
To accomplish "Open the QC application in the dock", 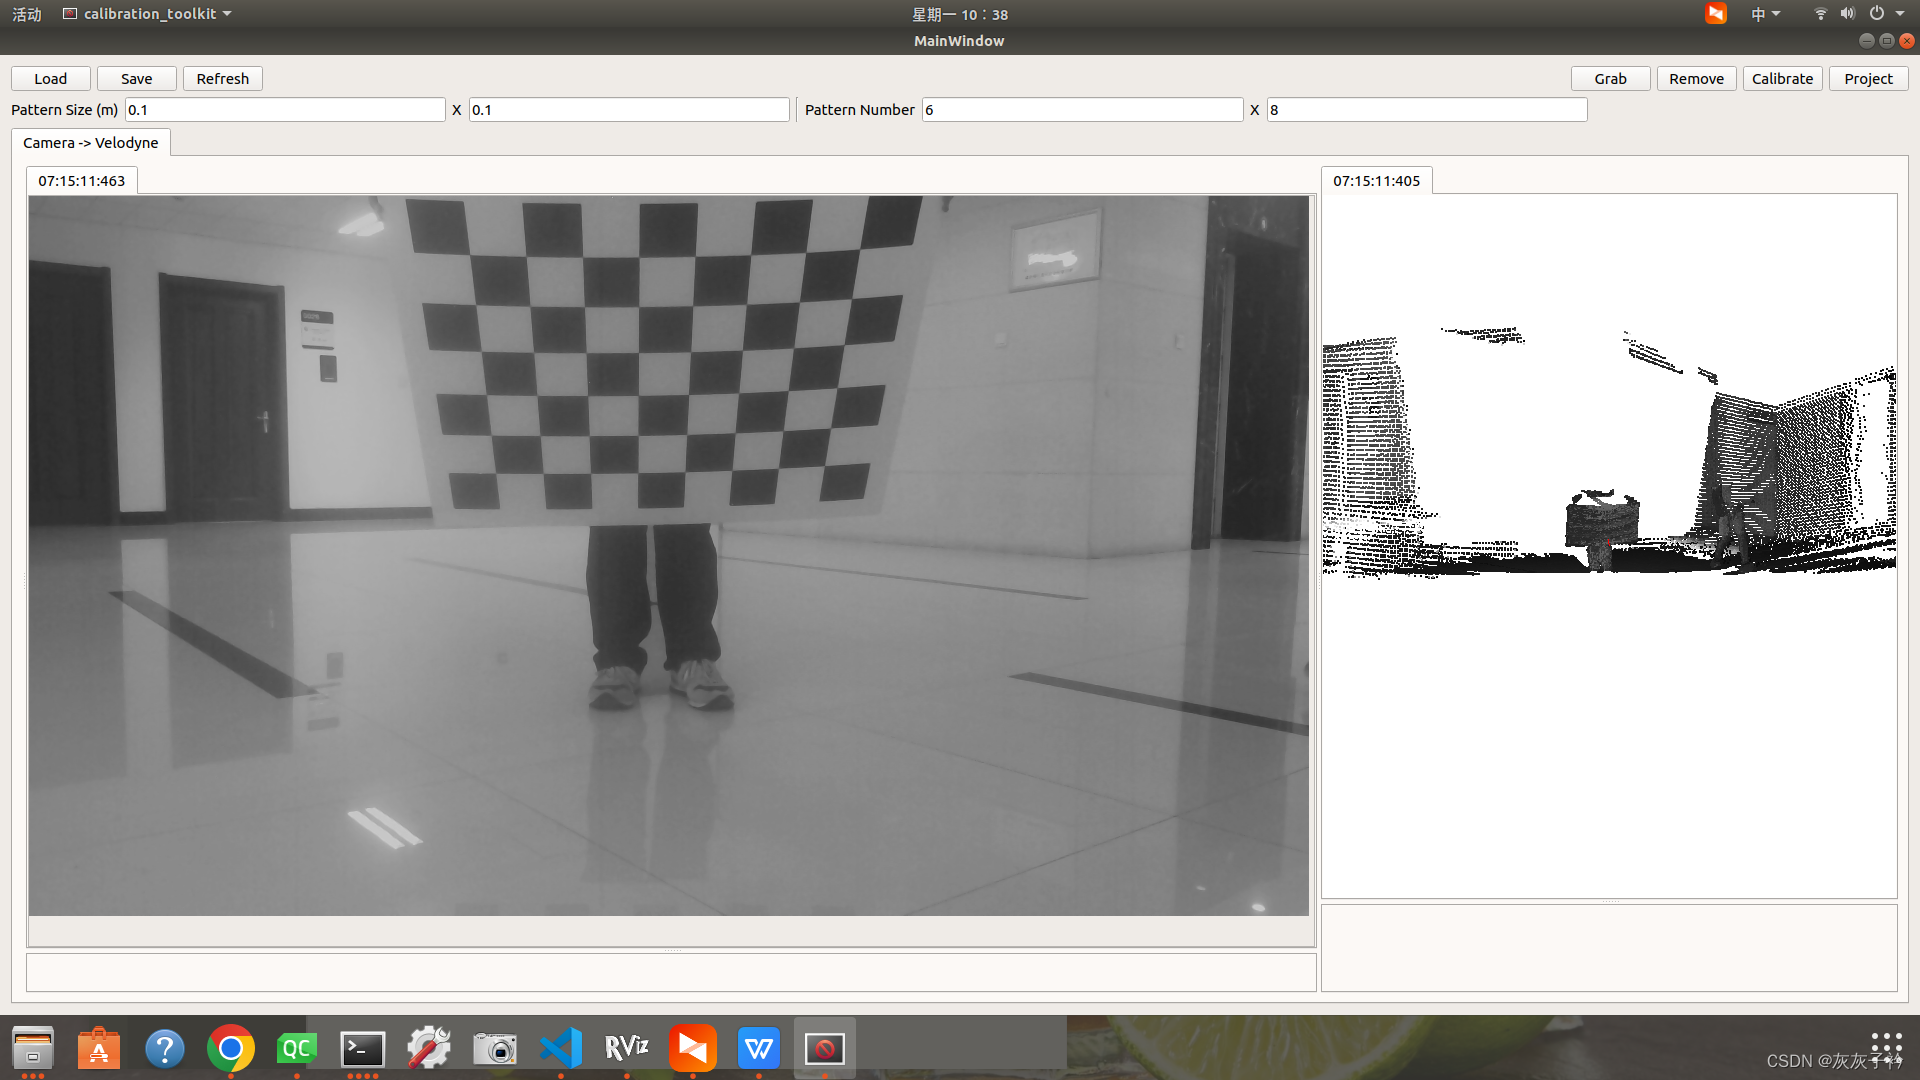I will point(297,1048).
